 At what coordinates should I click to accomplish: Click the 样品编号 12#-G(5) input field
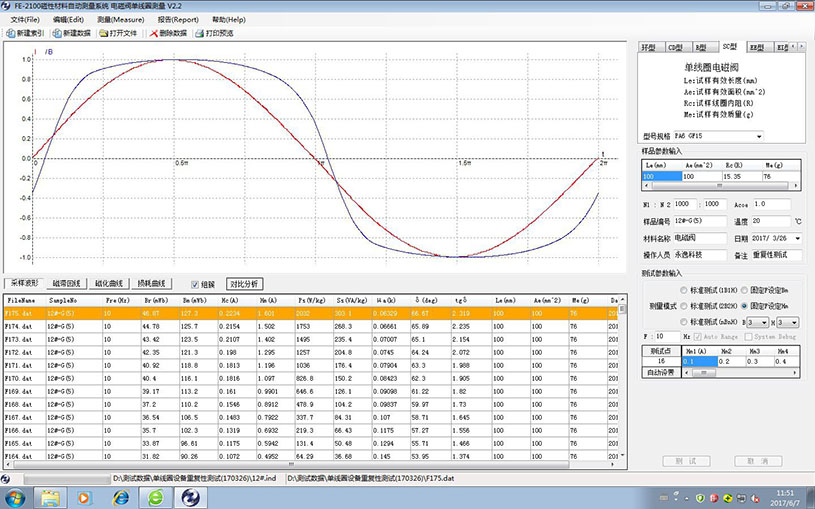[700, 221]
